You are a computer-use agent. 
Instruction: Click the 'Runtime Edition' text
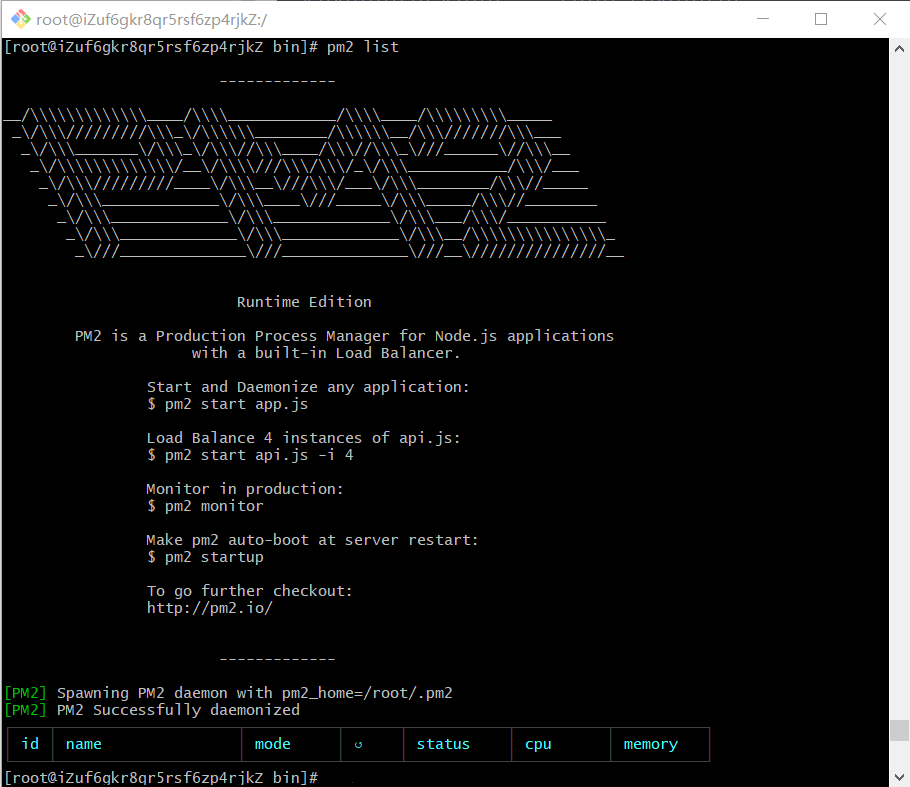[304, 302]
